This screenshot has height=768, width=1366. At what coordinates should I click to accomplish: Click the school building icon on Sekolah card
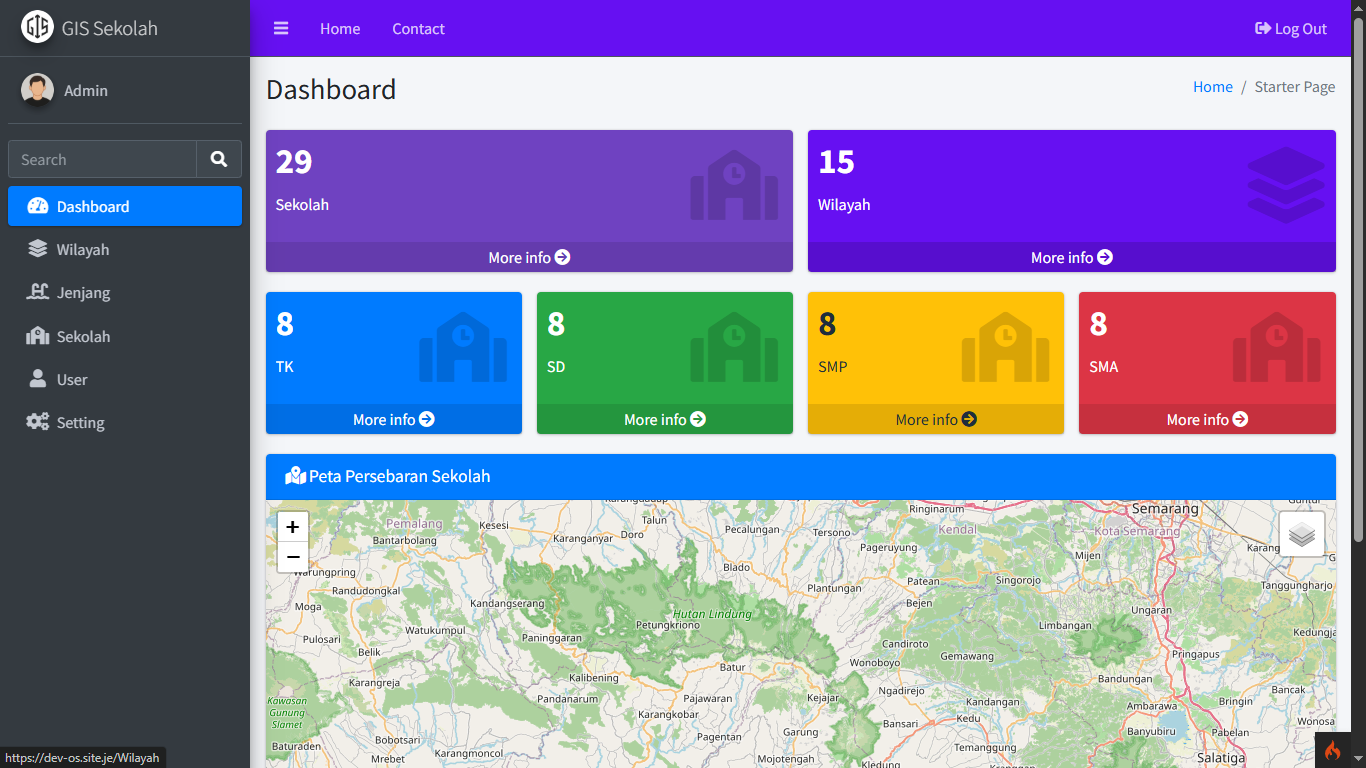734,185
